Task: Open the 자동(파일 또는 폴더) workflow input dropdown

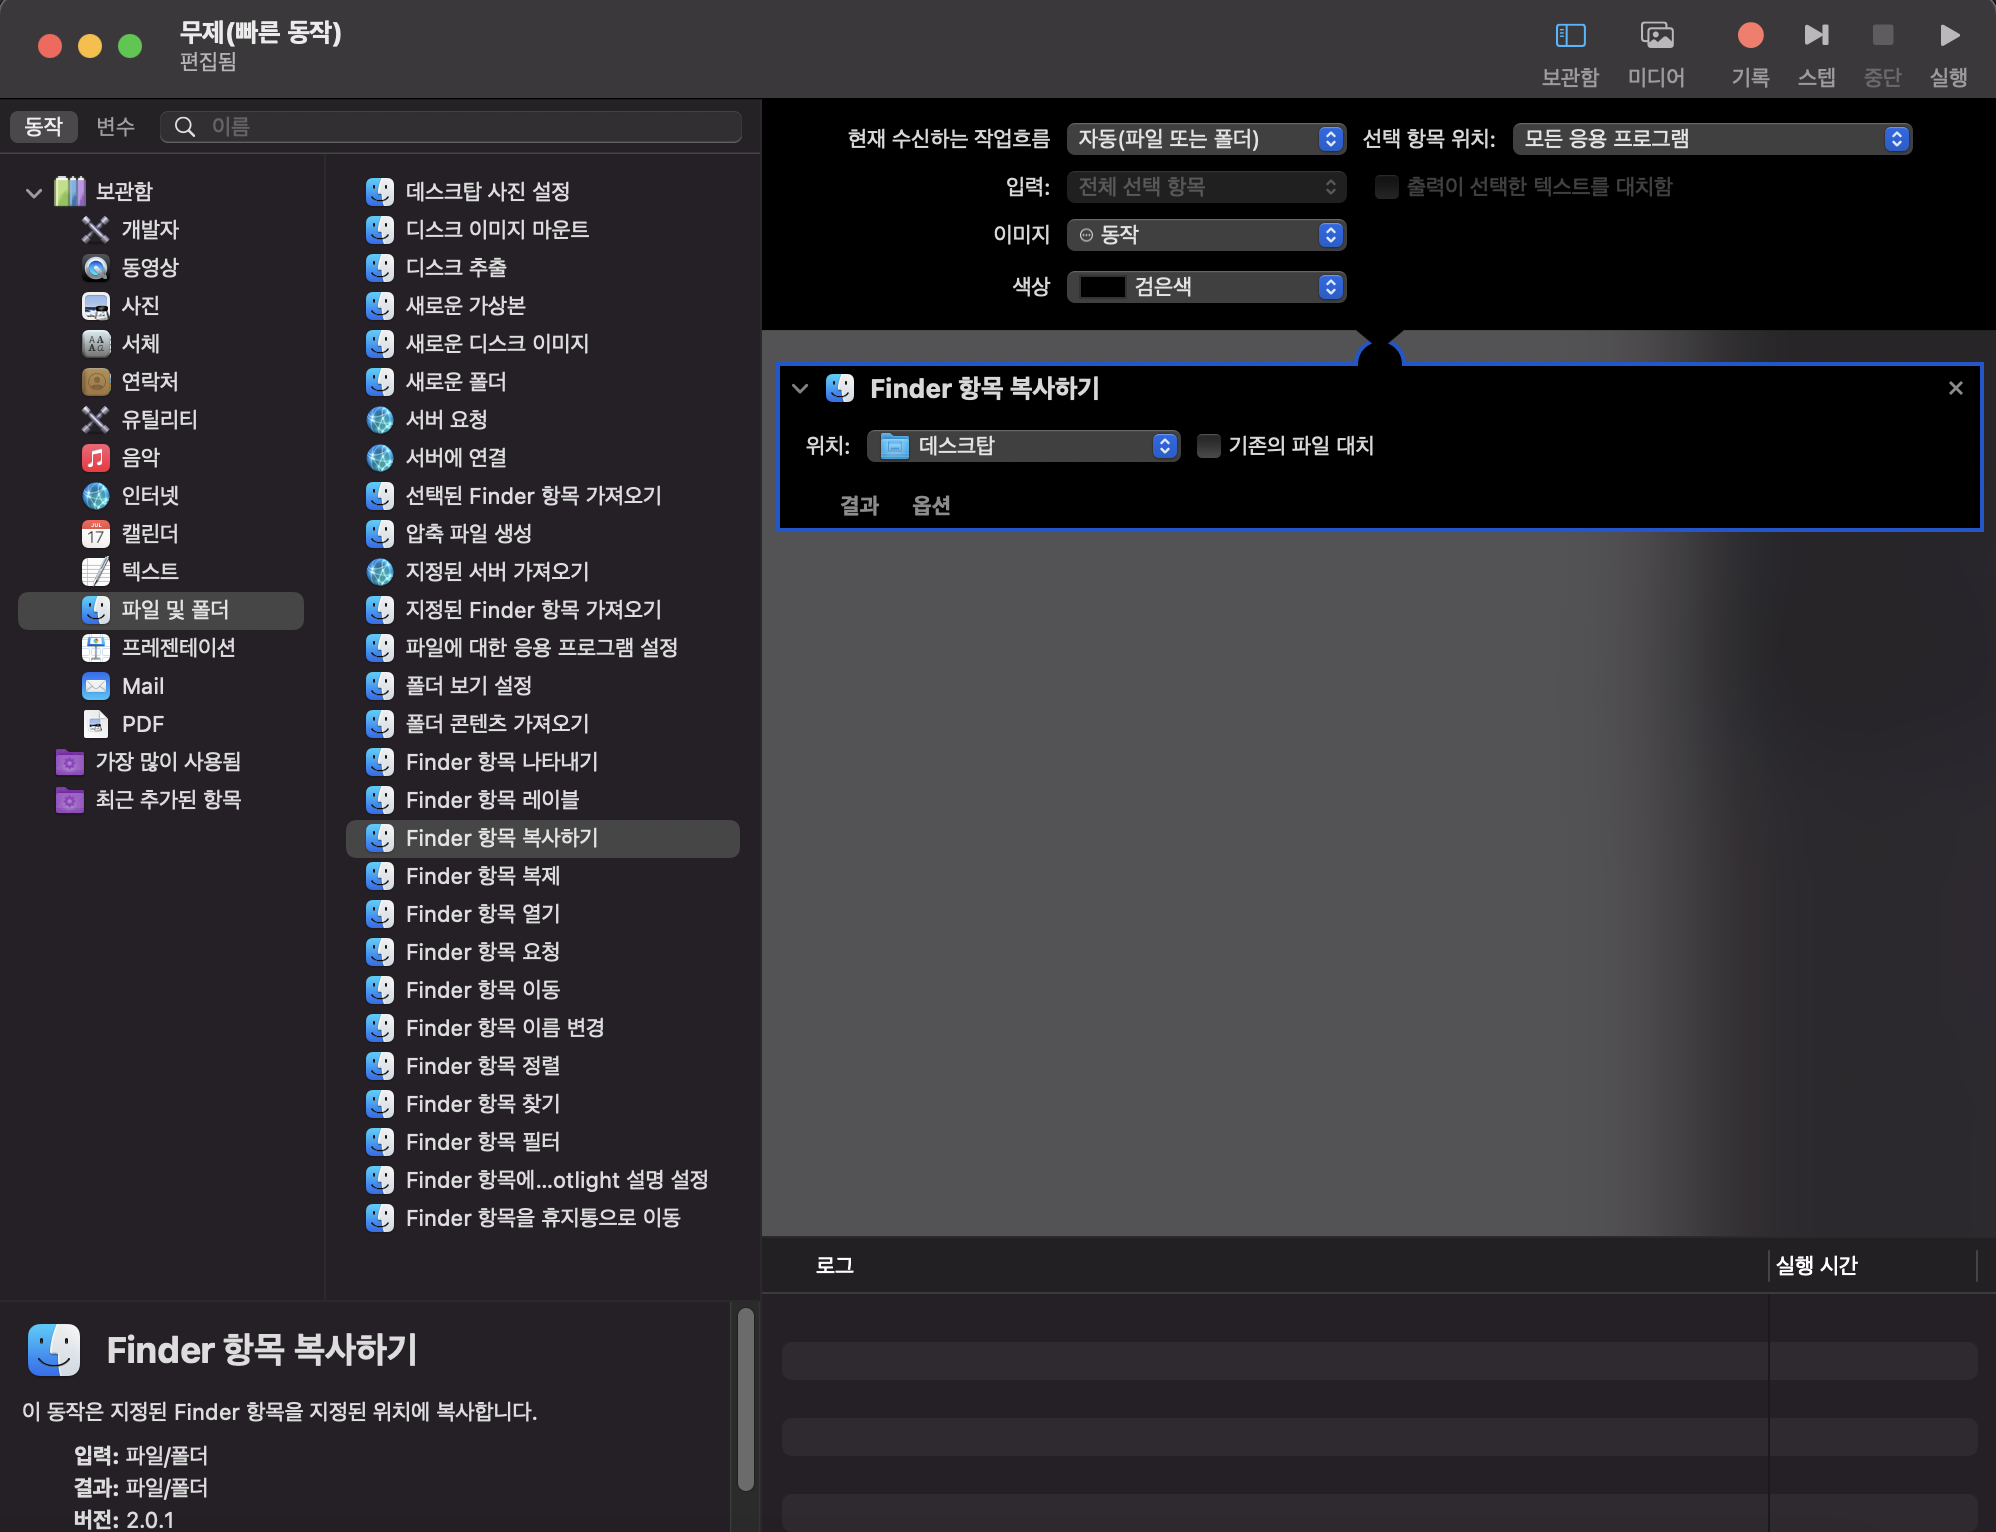Action: coord(1206,139)
